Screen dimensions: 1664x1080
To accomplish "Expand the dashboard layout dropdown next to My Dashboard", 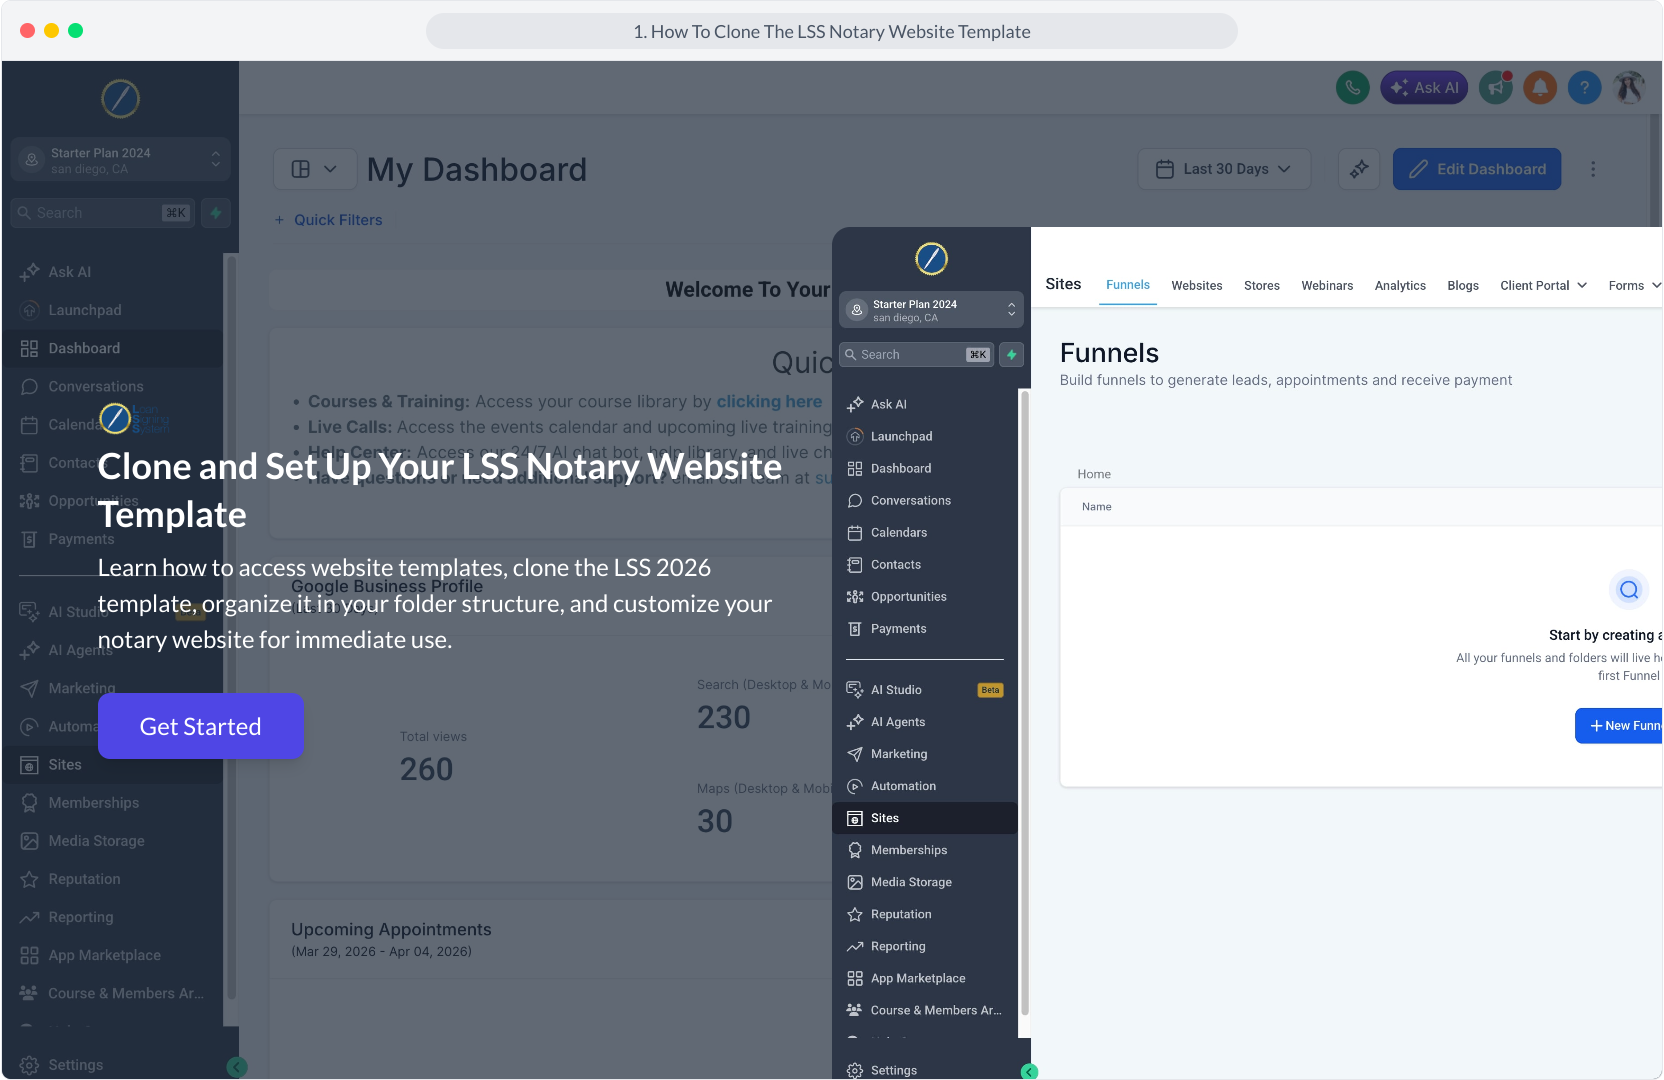I will (315, 169).
